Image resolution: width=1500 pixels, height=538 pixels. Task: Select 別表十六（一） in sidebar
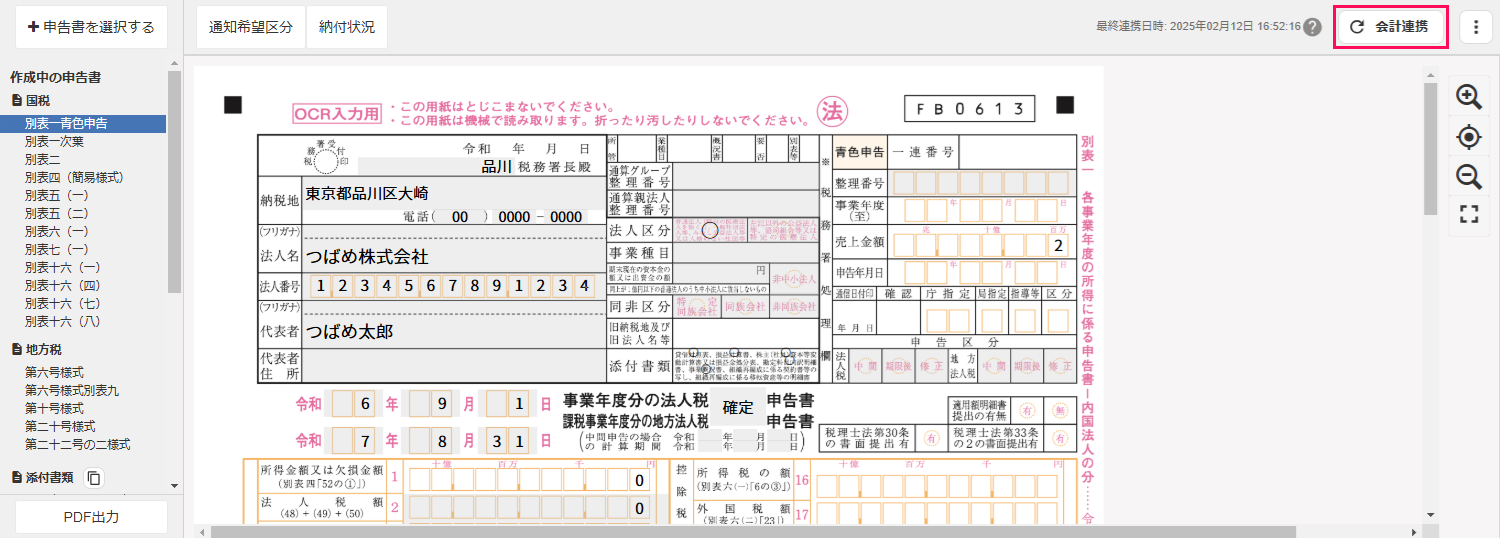[x=63, y=267]
